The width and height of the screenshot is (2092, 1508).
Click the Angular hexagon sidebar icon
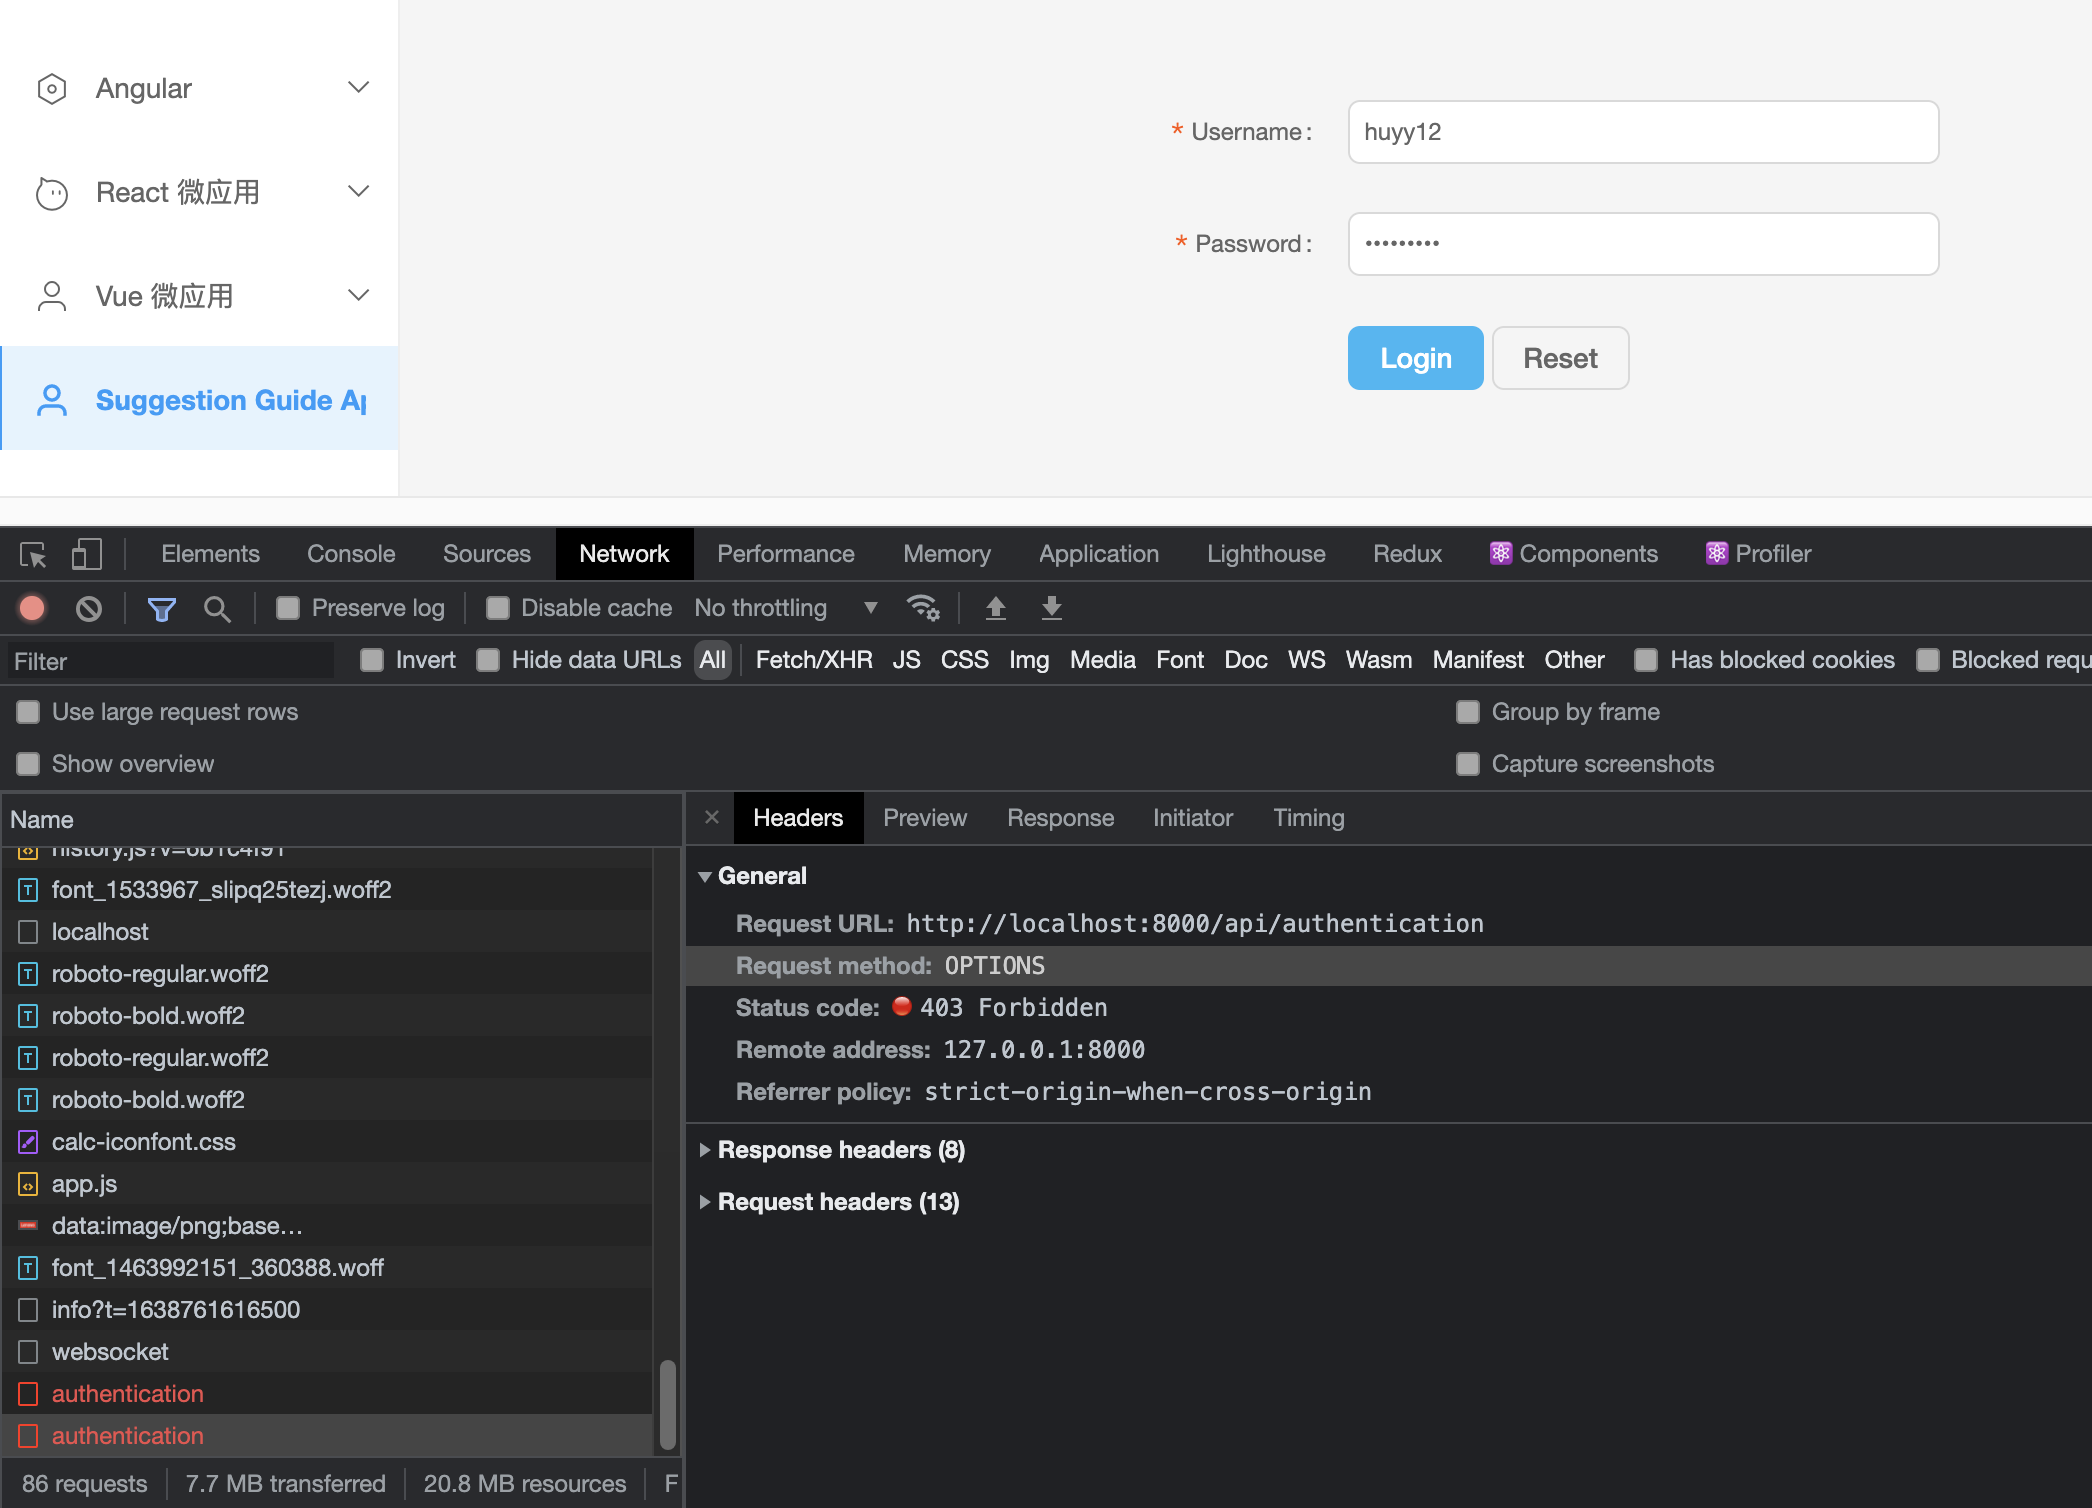(52, 89)
